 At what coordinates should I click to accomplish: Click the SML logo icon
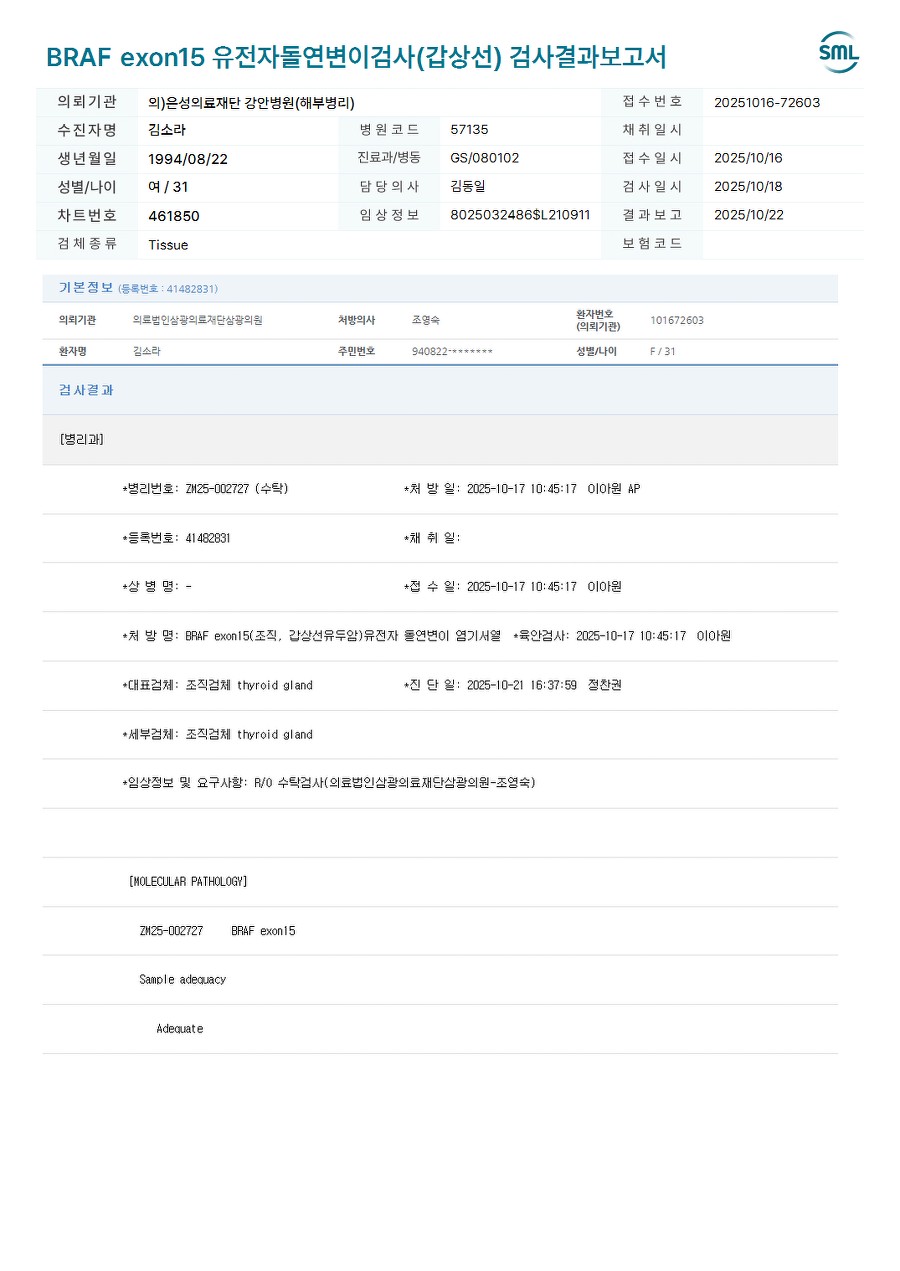click(838, 52)
